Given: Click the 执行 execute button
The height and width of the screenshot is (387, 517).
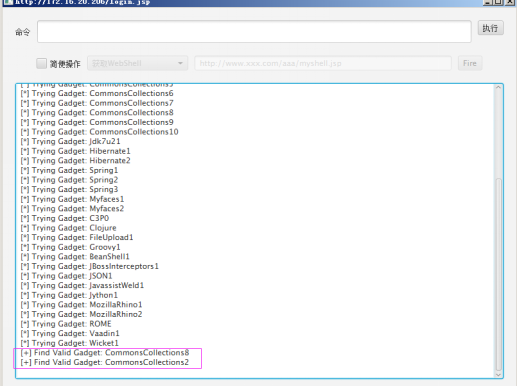Looking at the screenshot, I should point(490,28).
